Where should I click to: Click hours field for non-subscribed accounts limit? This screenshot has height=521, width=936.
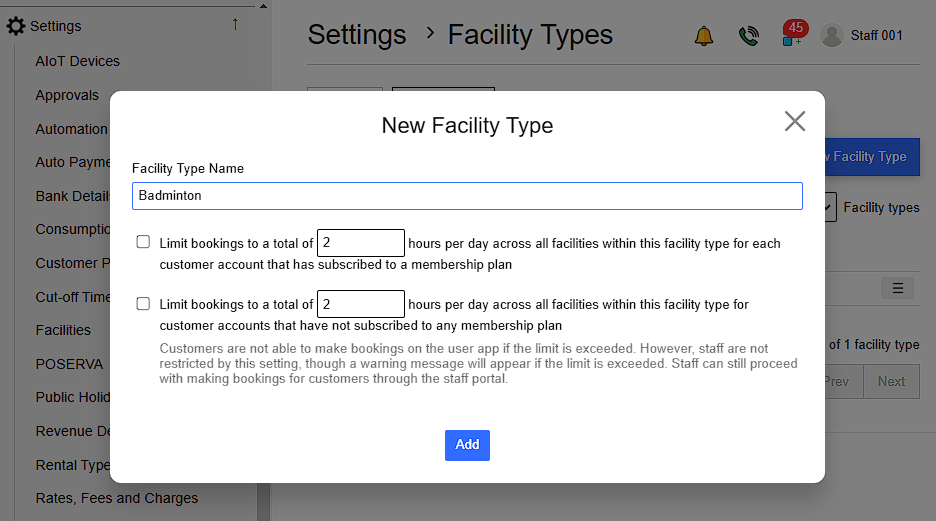[360, 304]
